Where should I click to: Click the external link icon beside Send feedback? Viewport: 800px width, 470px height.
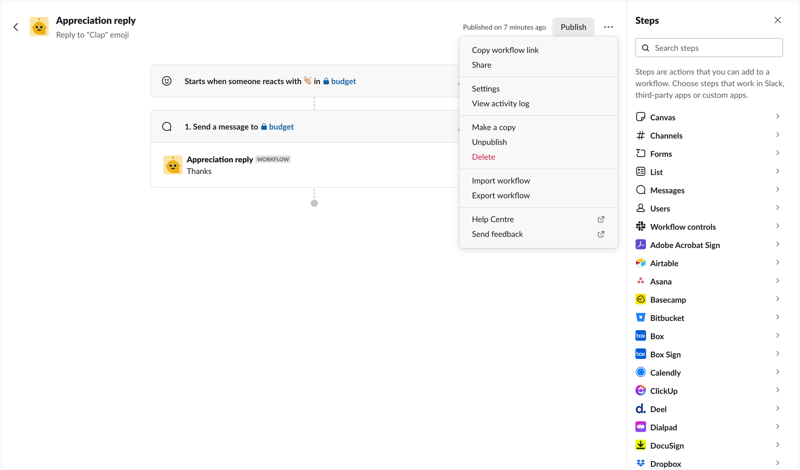tap(601, 234)
